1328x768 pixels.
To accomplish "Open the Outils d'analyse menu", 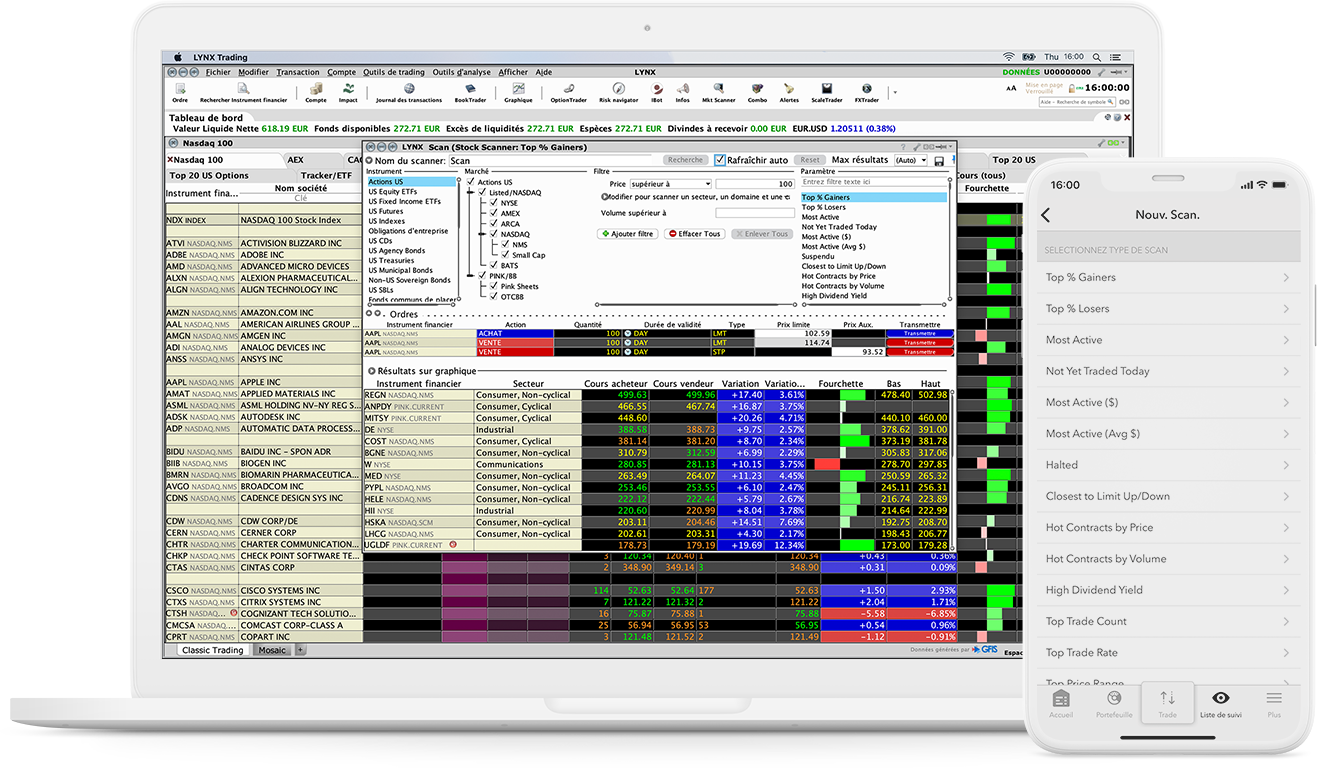I will pyautogui.click(x=461, y=72).
